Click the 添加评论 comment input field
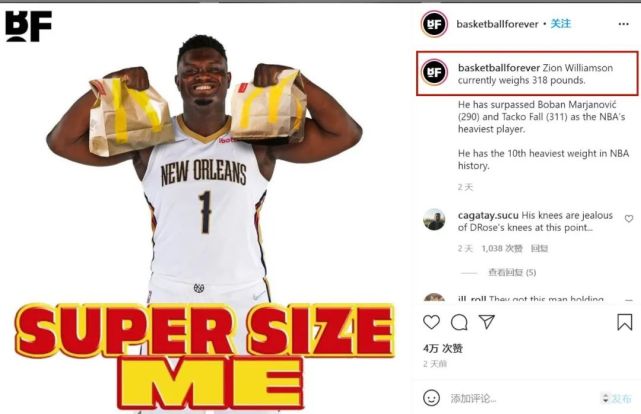 521,398
